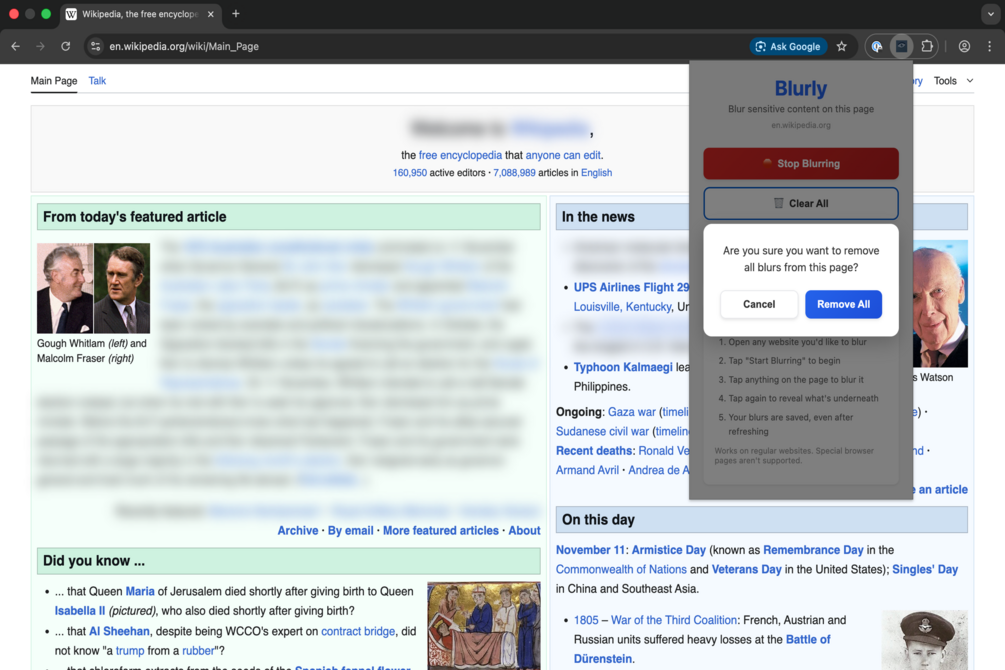Click the Gough Whitlam and Malcolm Fraser photo

[x=94, y=288]
